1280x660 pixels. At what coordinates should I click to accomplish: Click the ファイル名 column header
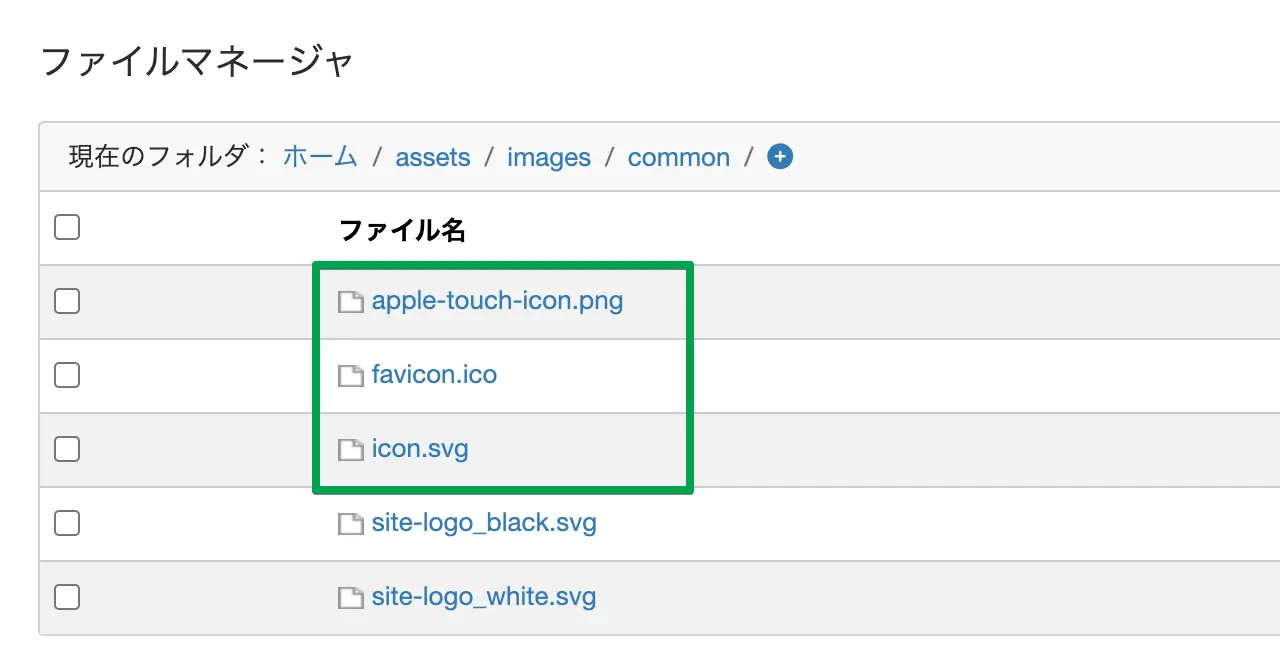(403, 231)
